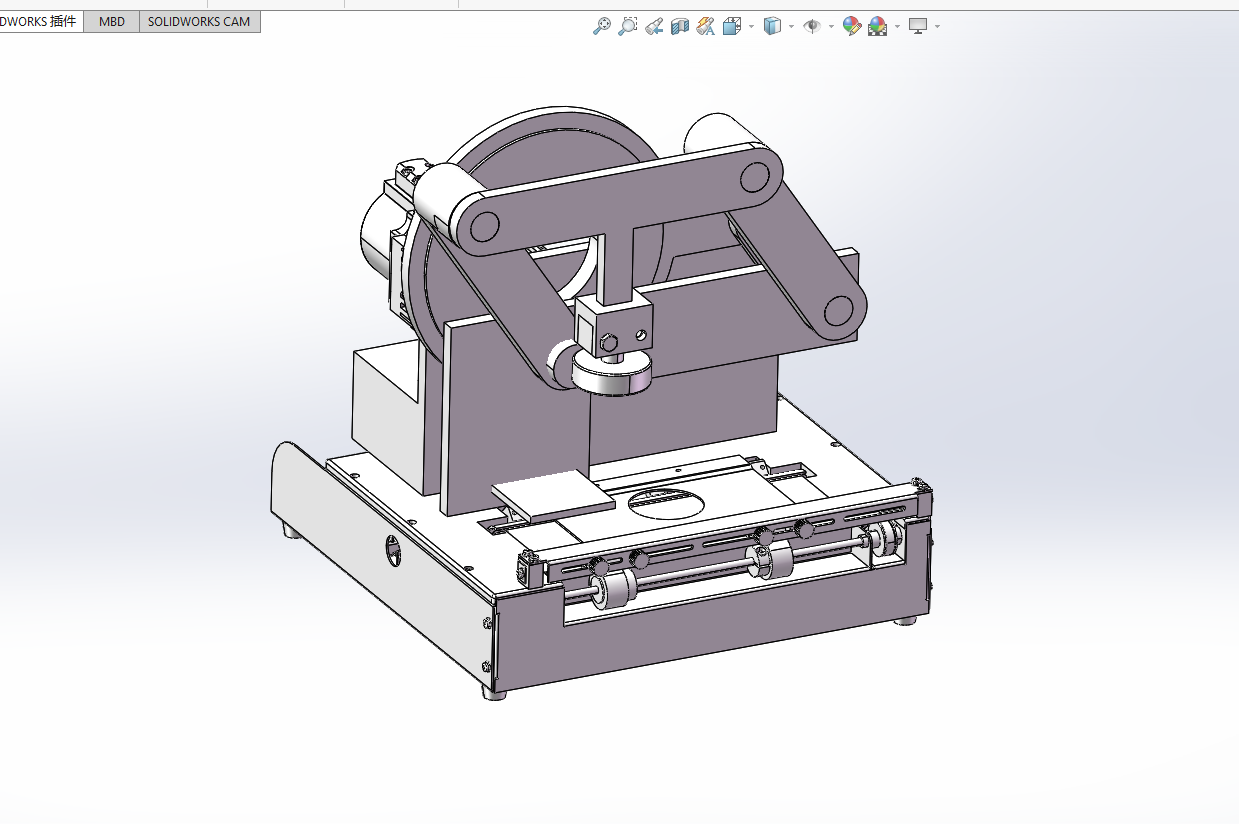Activate the Section View tool
Screen dimensions: 1239x824
pyautogui.click(x=680, y=26)
